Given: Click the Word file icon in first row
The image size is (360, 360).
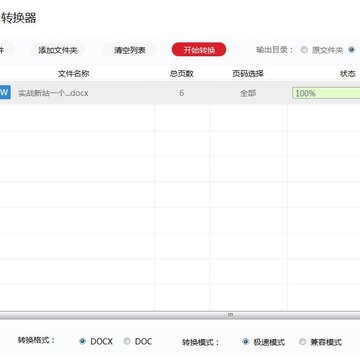Looking at the screenshot, I should click(x=5, y=92).
